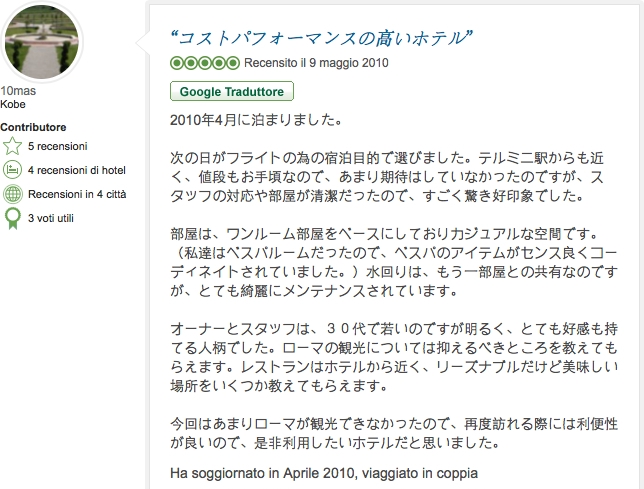This screenshot has height=489, width=644.
Task: Open the review title コストパフォーマンスの高いホテル
Action: 320,38
